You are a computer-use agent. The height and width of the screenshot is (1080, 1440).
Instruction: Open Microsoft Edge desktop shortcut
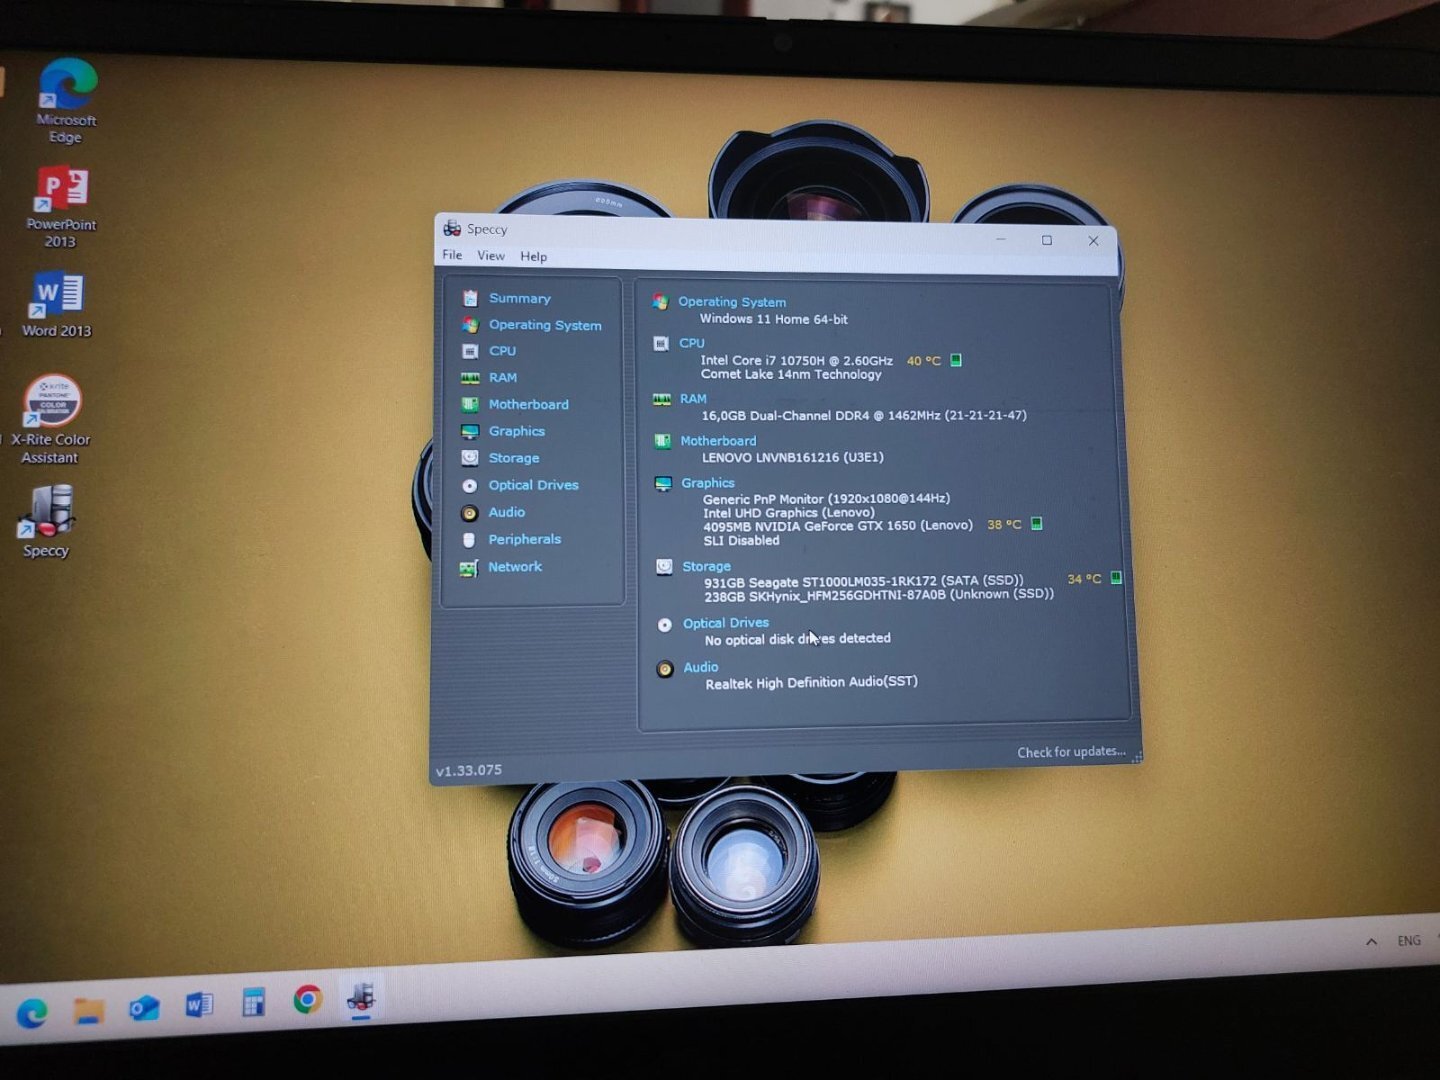(x=66, y=100)
